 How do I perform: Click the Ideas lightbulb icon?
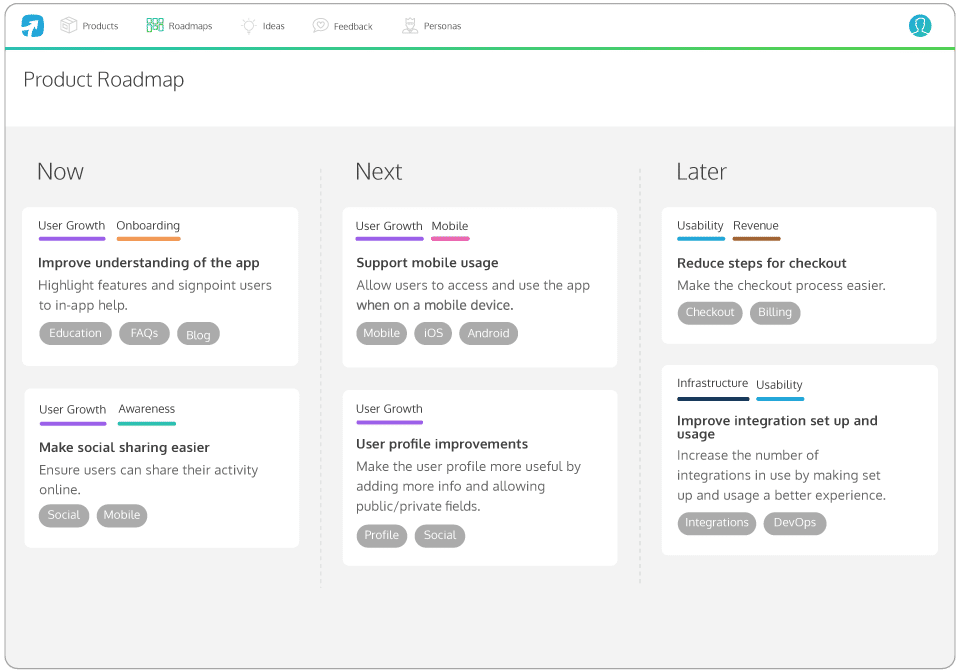[249, 26]
